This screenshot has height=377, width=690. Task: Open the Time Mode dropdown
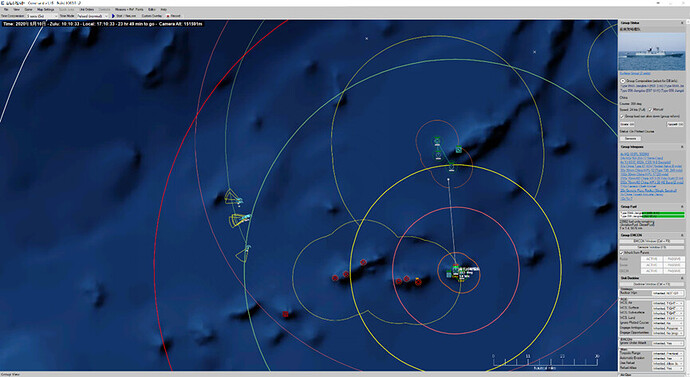[x=93, y=16]
